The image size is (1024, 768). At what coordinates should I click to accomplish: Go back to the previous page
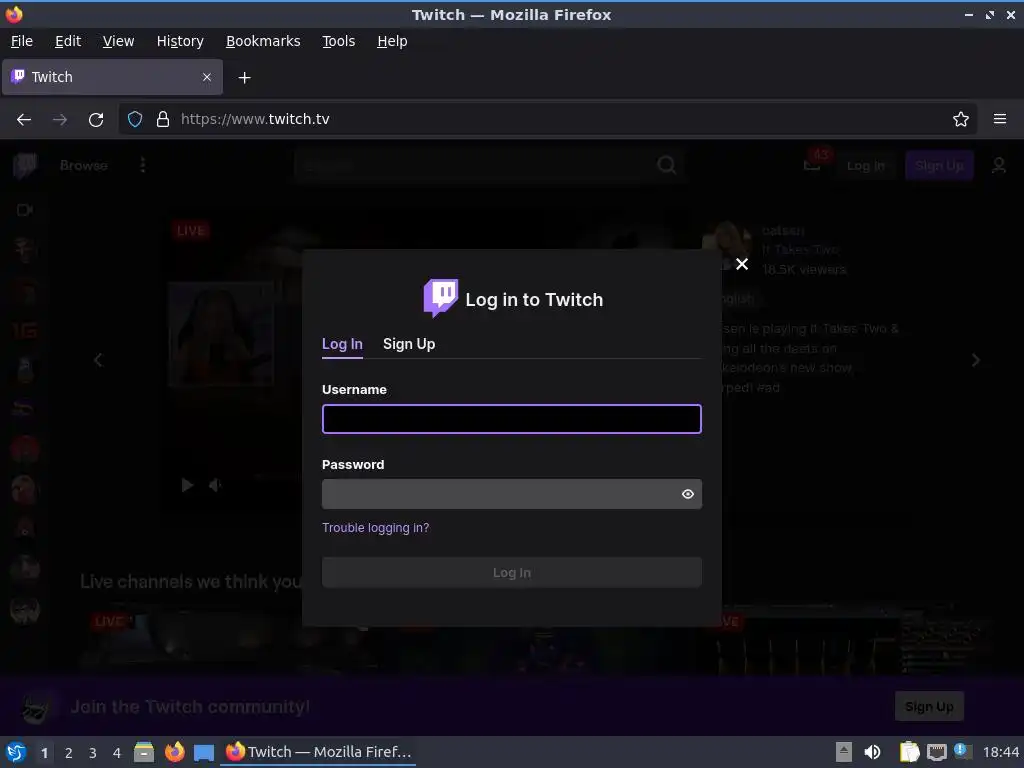24,120
